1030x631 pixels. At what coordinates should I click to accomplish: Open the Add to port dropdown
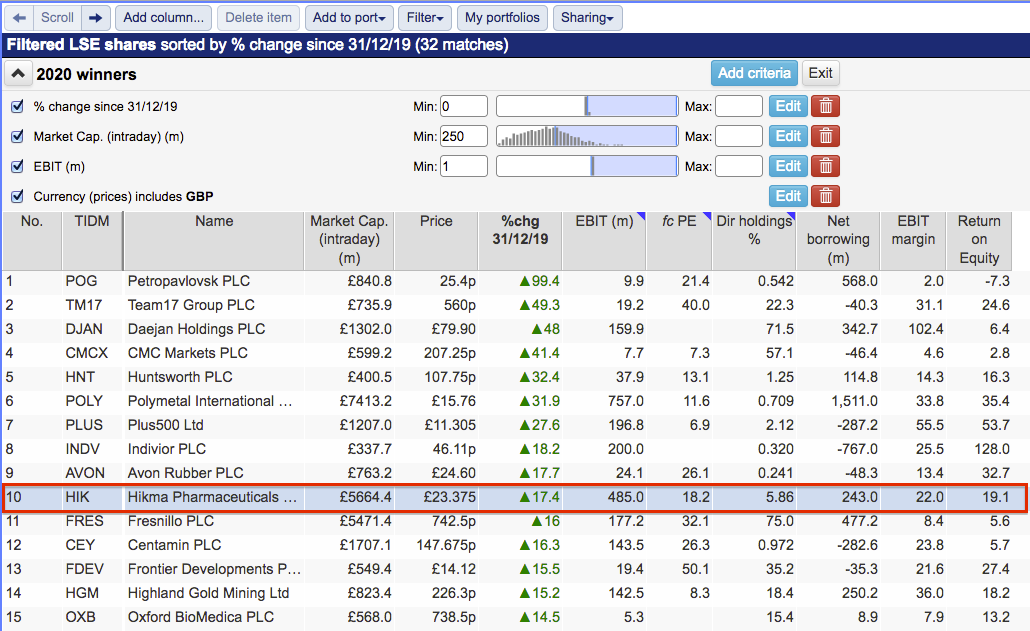point(349,18)
